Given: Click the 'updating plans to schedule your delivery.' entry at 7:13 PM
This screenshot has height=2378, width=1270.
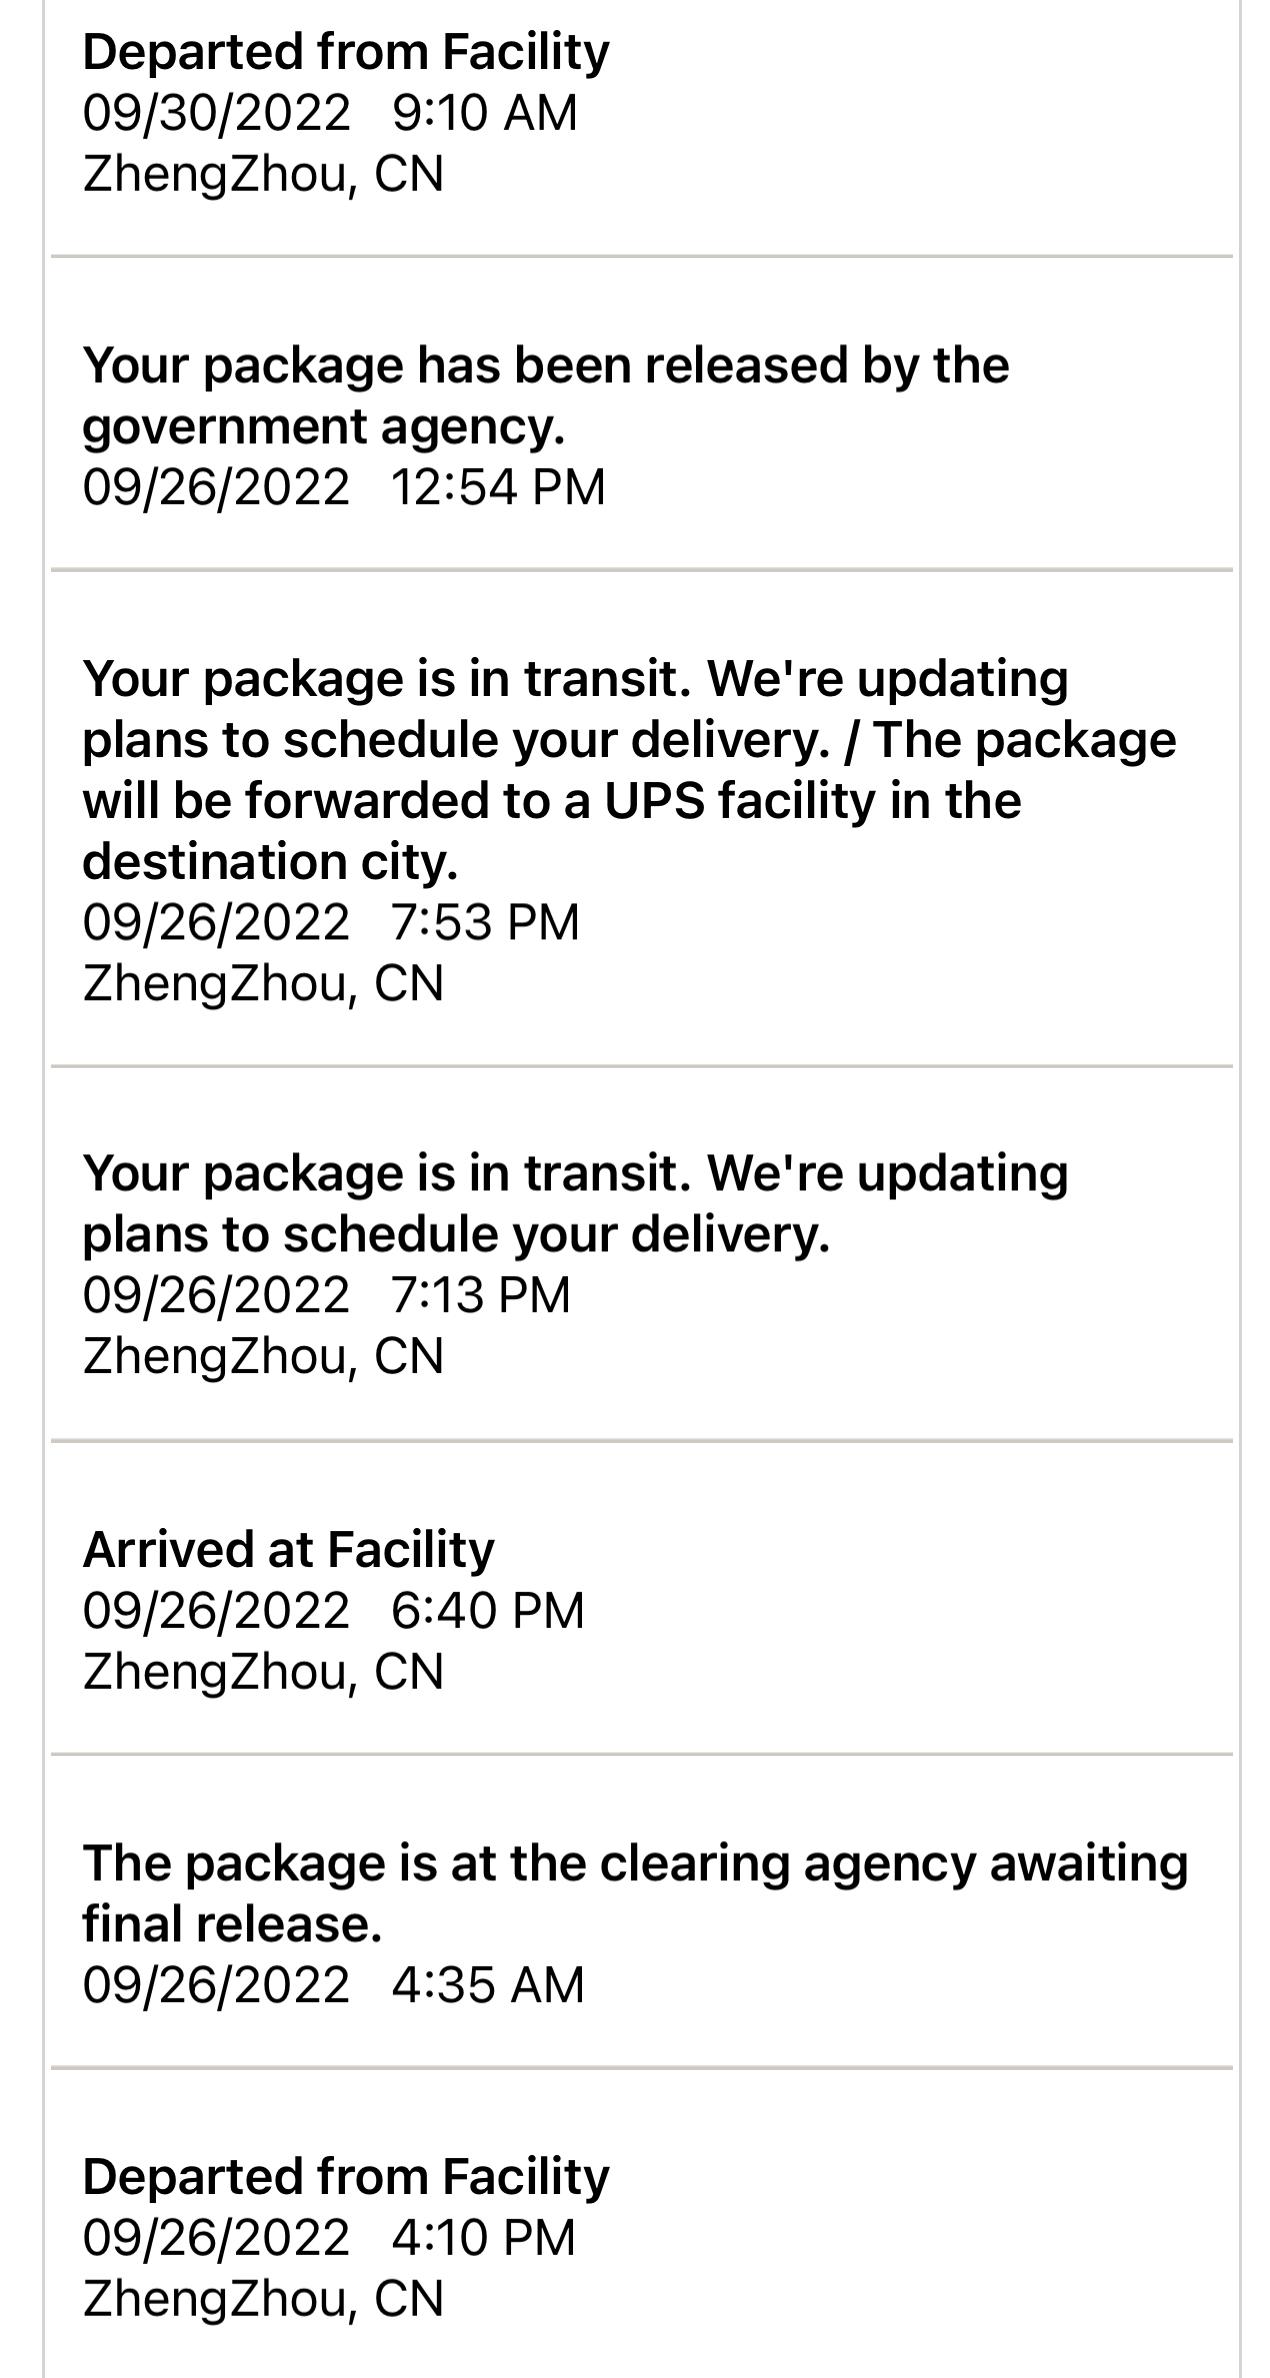Looking at the screenshot, I should [575, 1203].
